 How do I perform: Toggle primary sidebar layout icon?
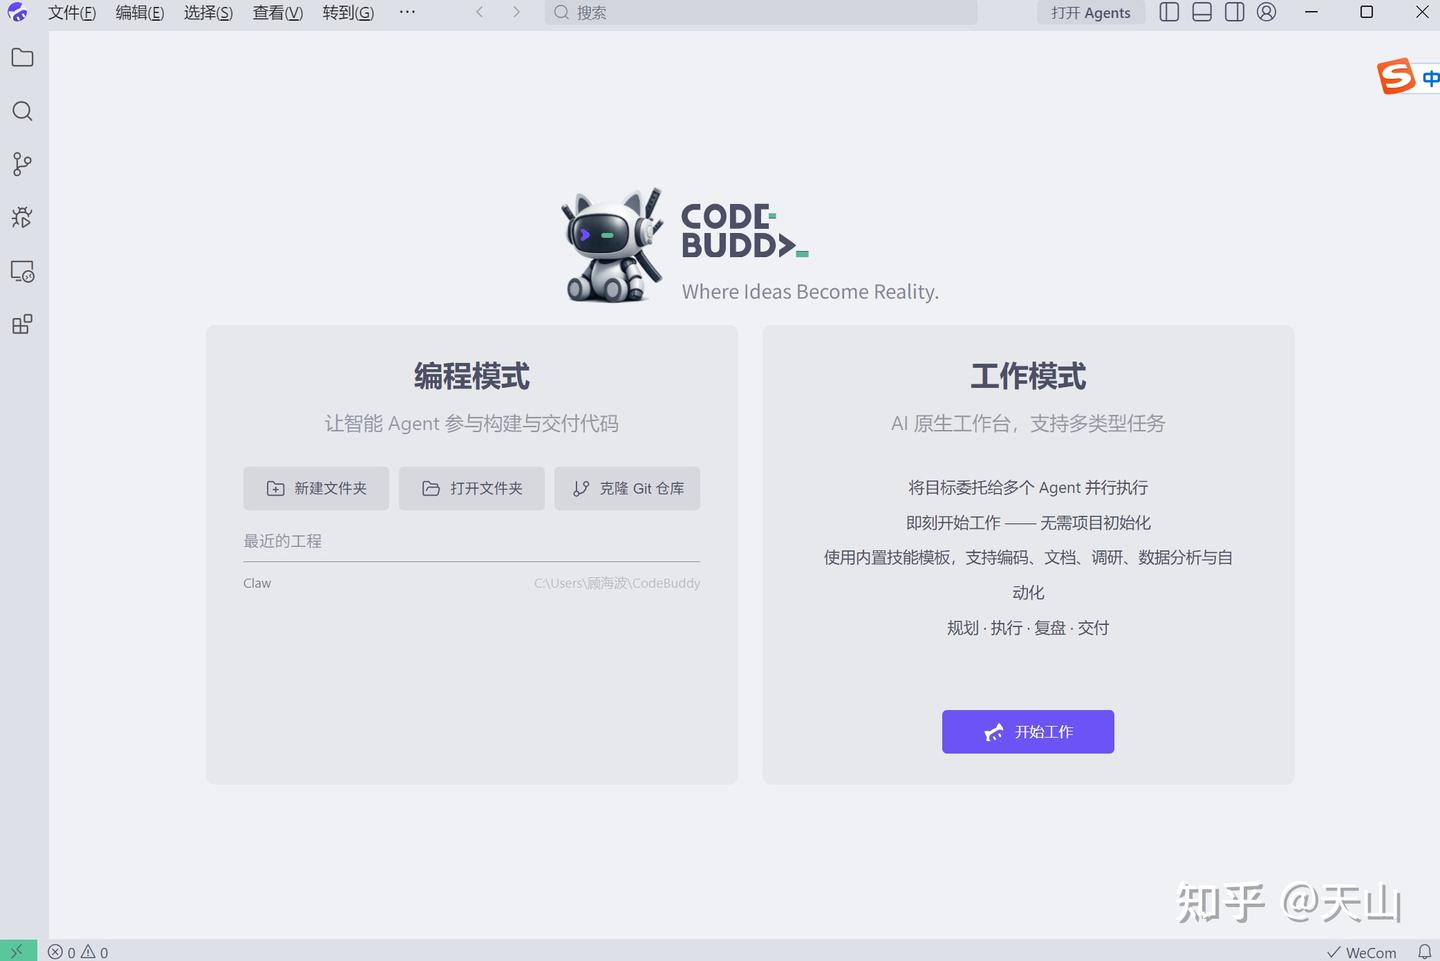click(x=1169, y=12)
